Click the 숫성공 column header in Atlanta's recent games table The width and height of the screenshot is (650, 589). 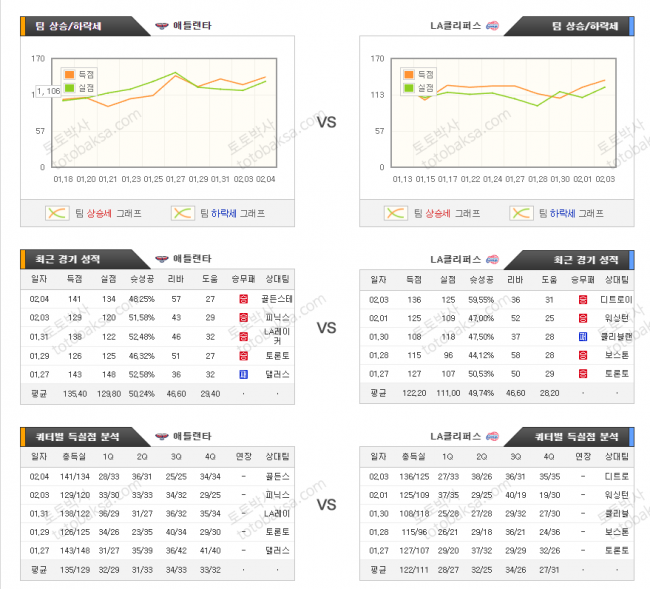(141, 279)
